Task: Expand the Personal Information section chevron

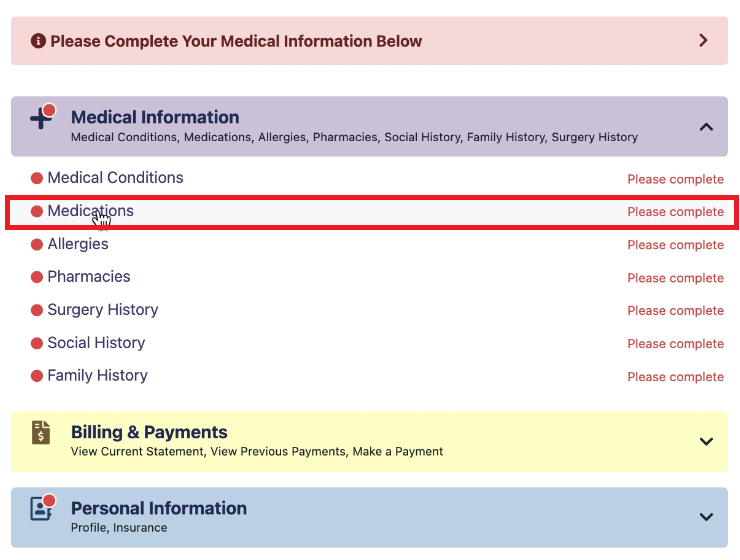Action: 706,517
